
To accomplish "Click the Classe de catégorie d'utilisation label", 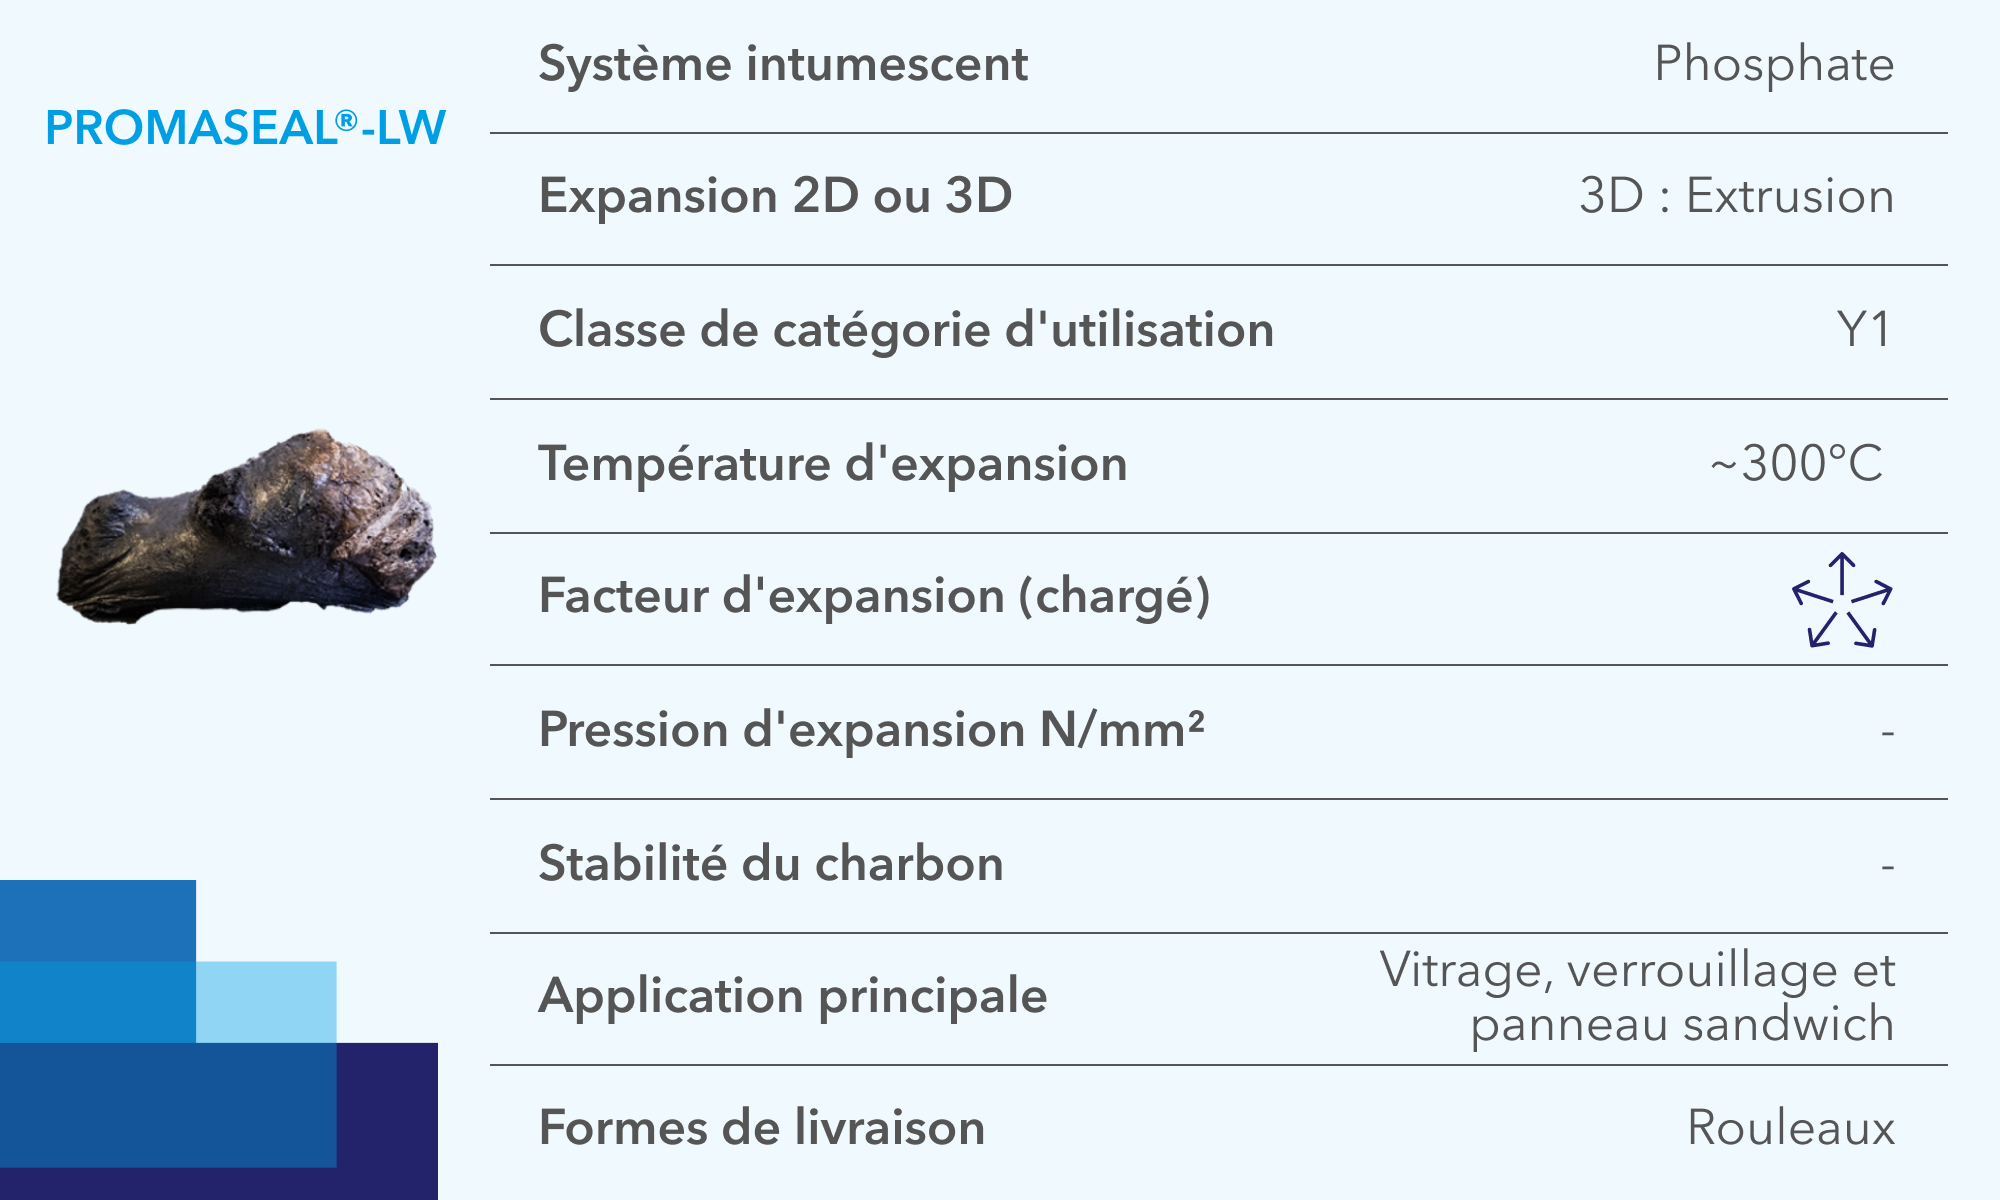I will coord(906,330).
